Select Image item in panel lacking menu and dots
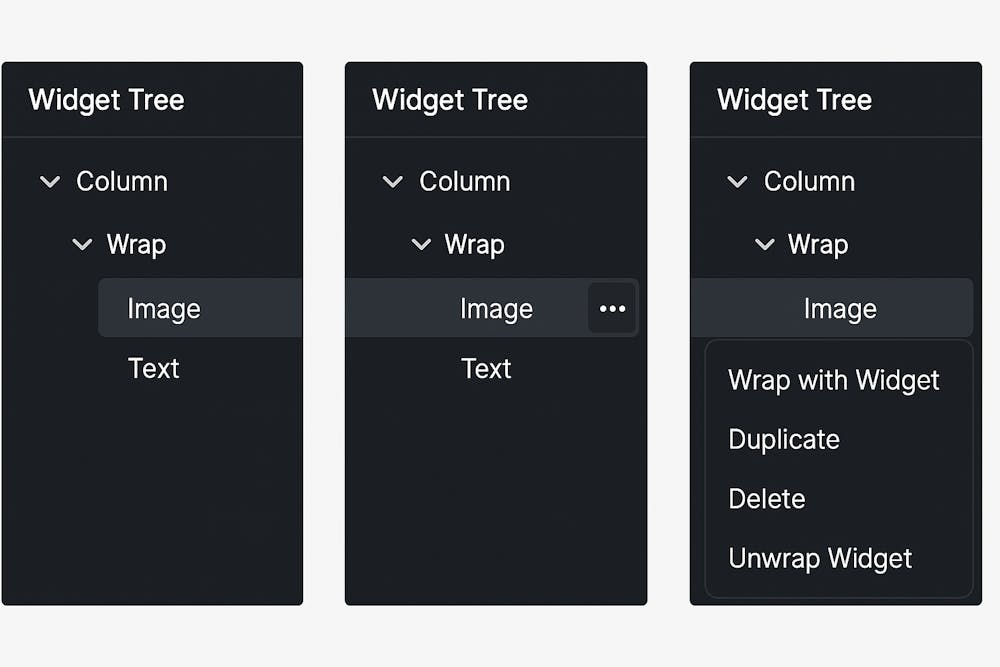 coord(164,309)
